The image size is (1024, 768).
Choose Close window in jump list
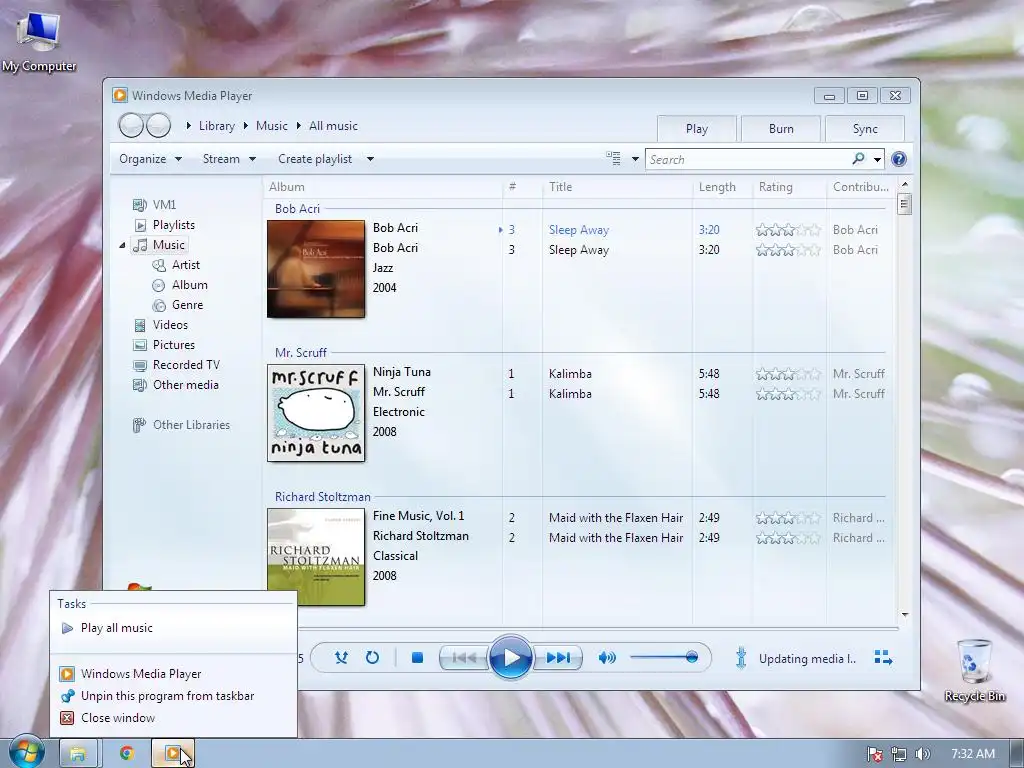pyautogui.click(x=118, y=718)
